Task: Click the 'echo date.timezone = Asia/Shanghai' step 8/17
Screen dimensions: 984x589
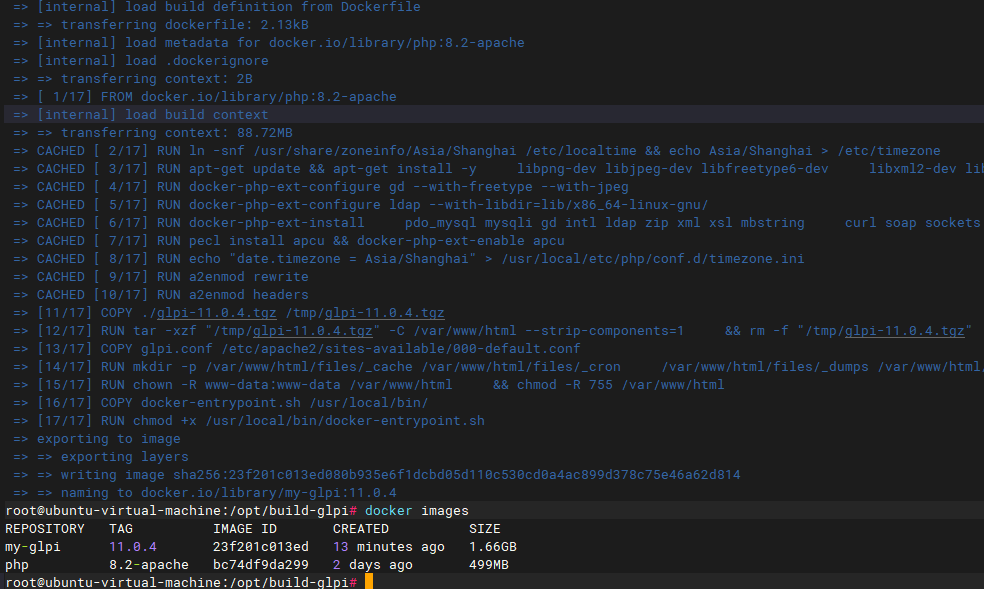Action: click(x=409, y=259)
